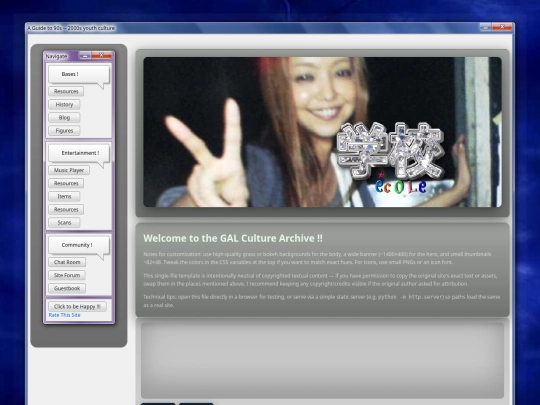
Task: Sign the Guestbook
Action: point(67,288)
